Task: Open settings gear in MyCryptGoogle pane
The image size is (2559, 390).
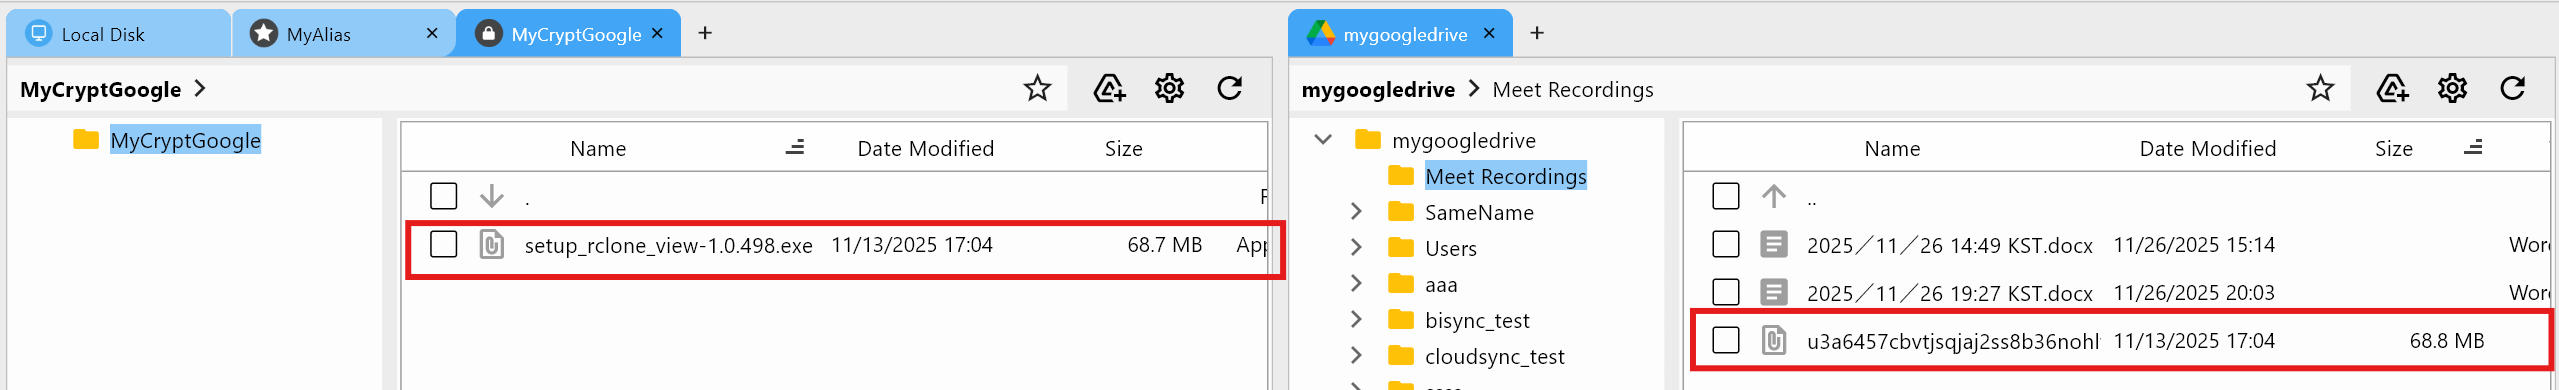Action: (x=1169, y=89)
